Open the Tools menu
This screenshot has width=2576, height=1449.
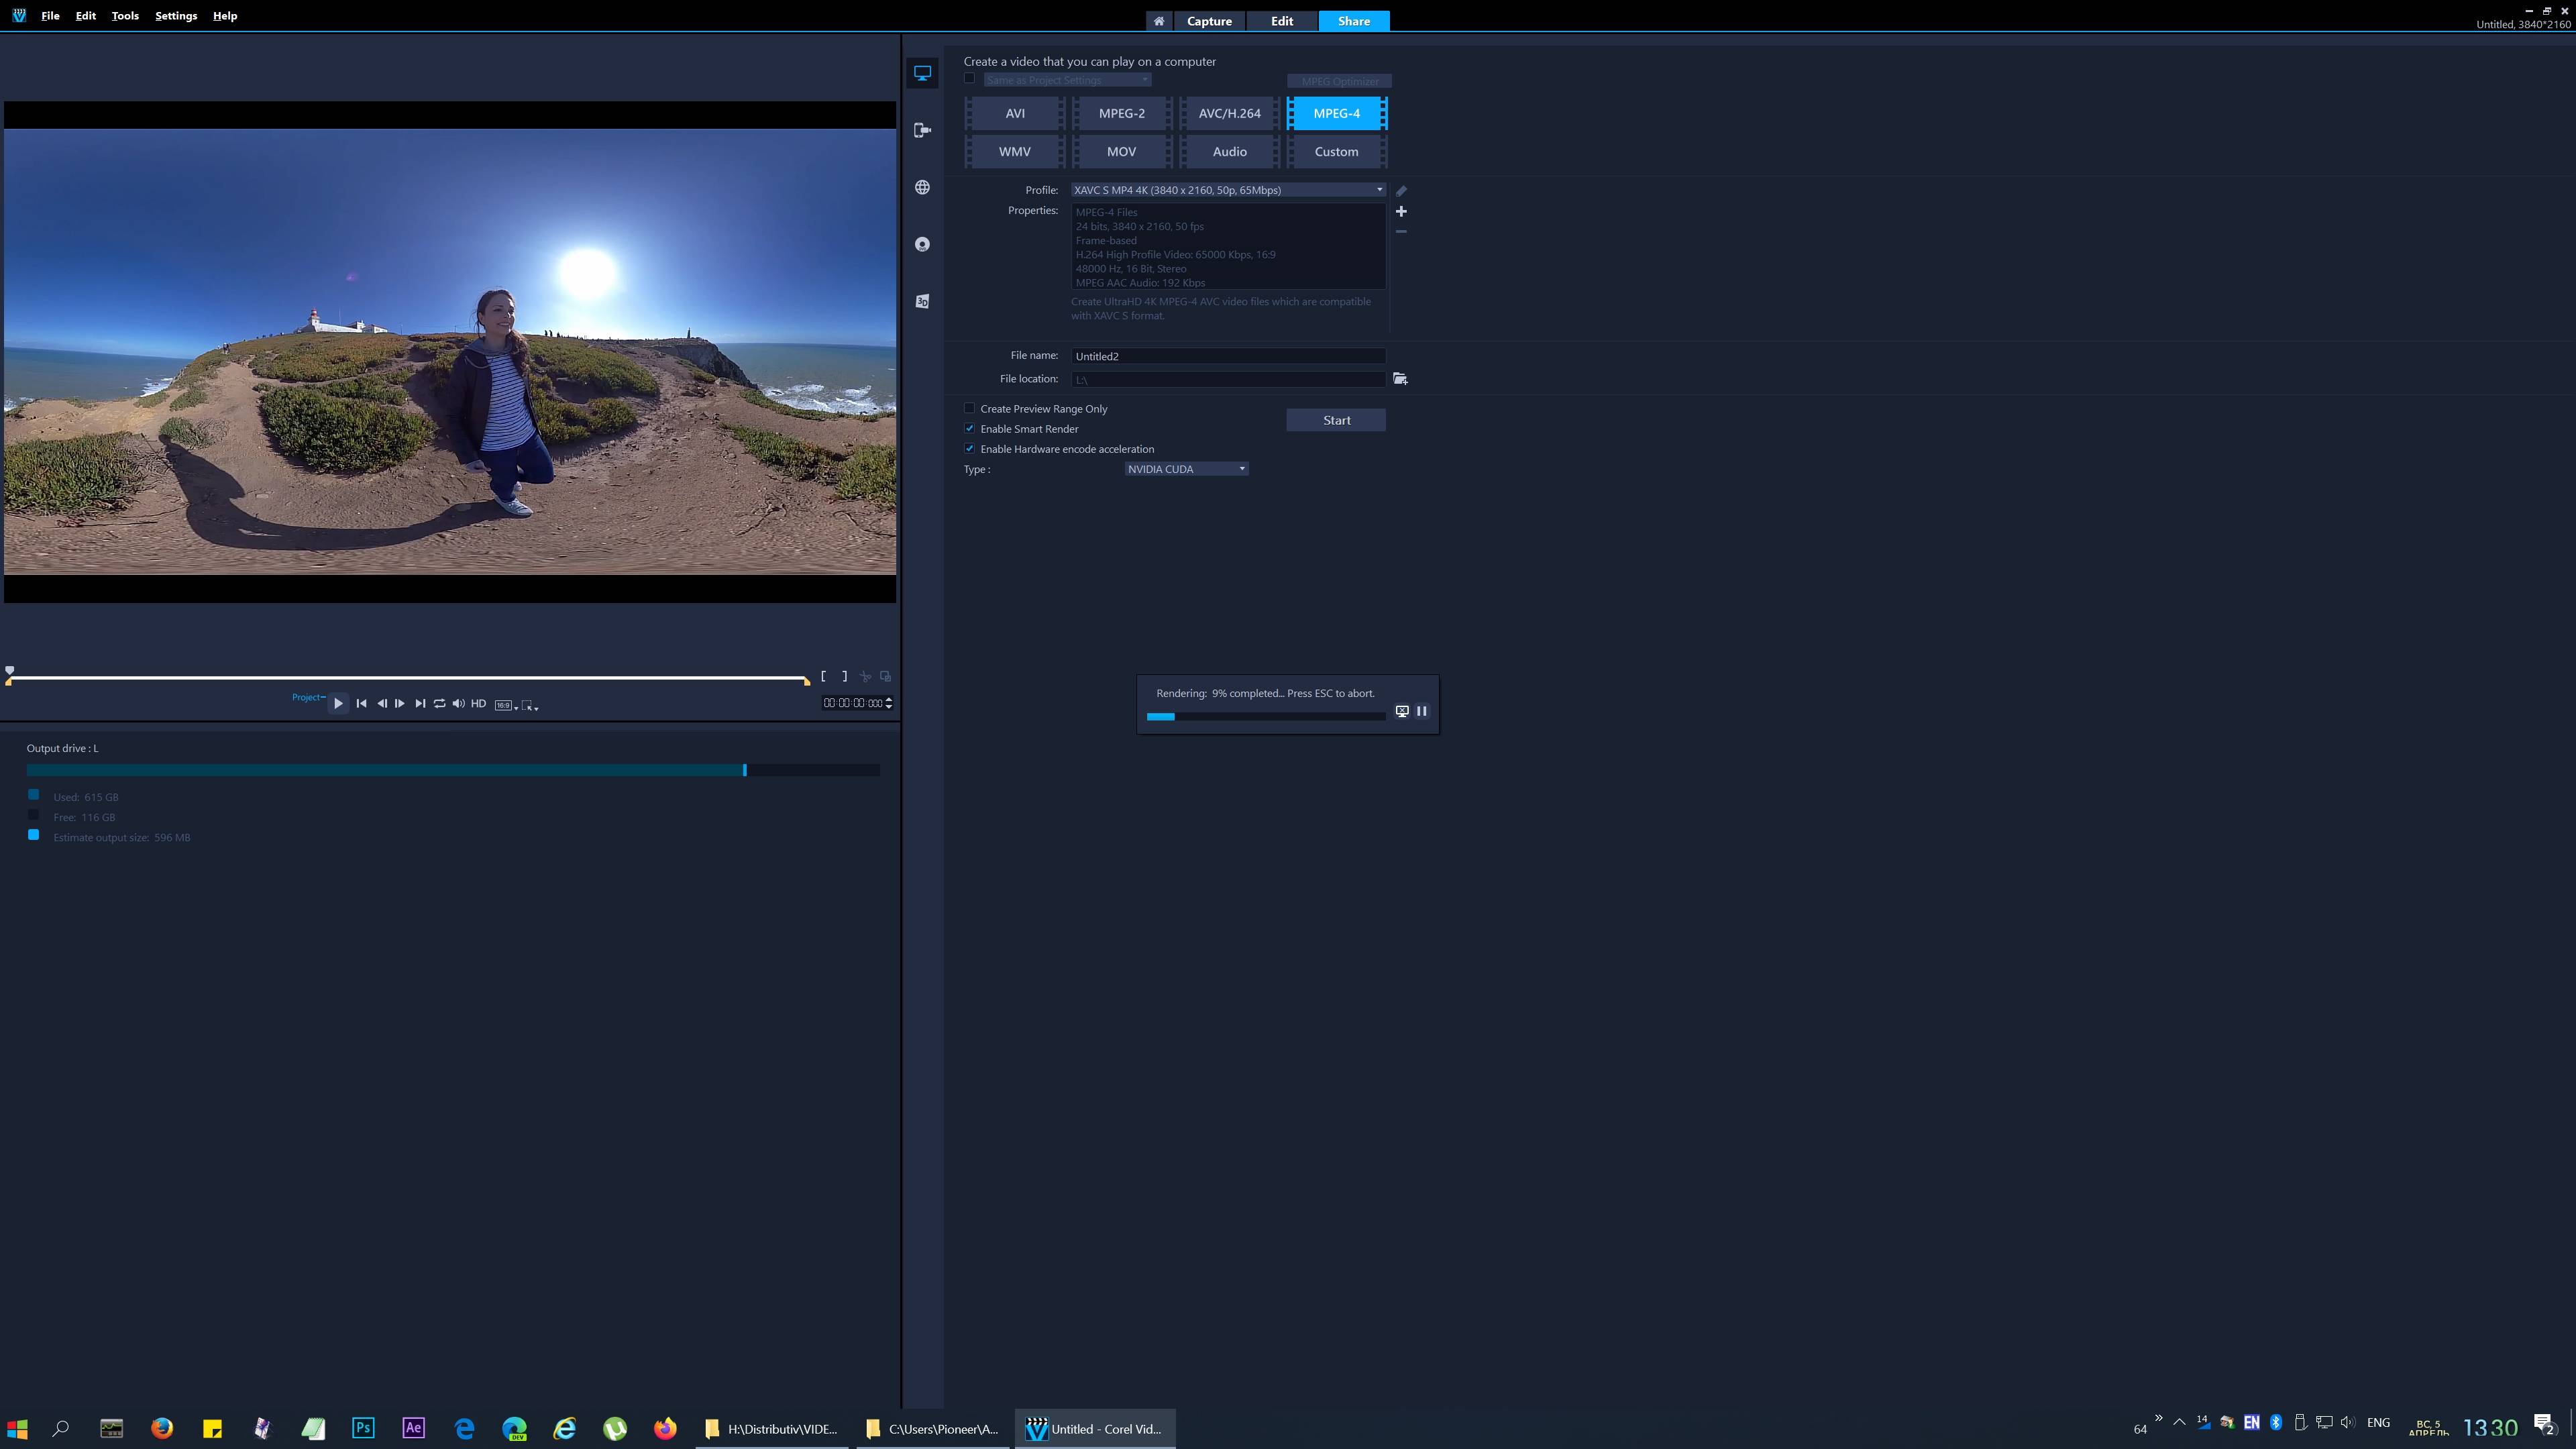click(x=125, y=16)
